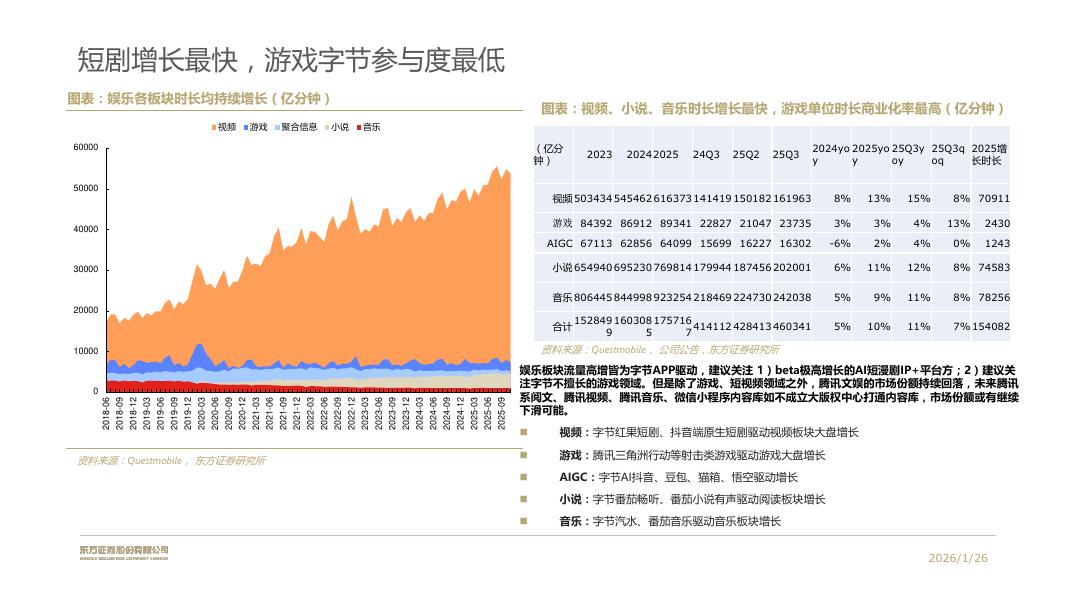Click table cell 654940
The width and height of the screenshot is (1067, 600).
coord(593,268)
